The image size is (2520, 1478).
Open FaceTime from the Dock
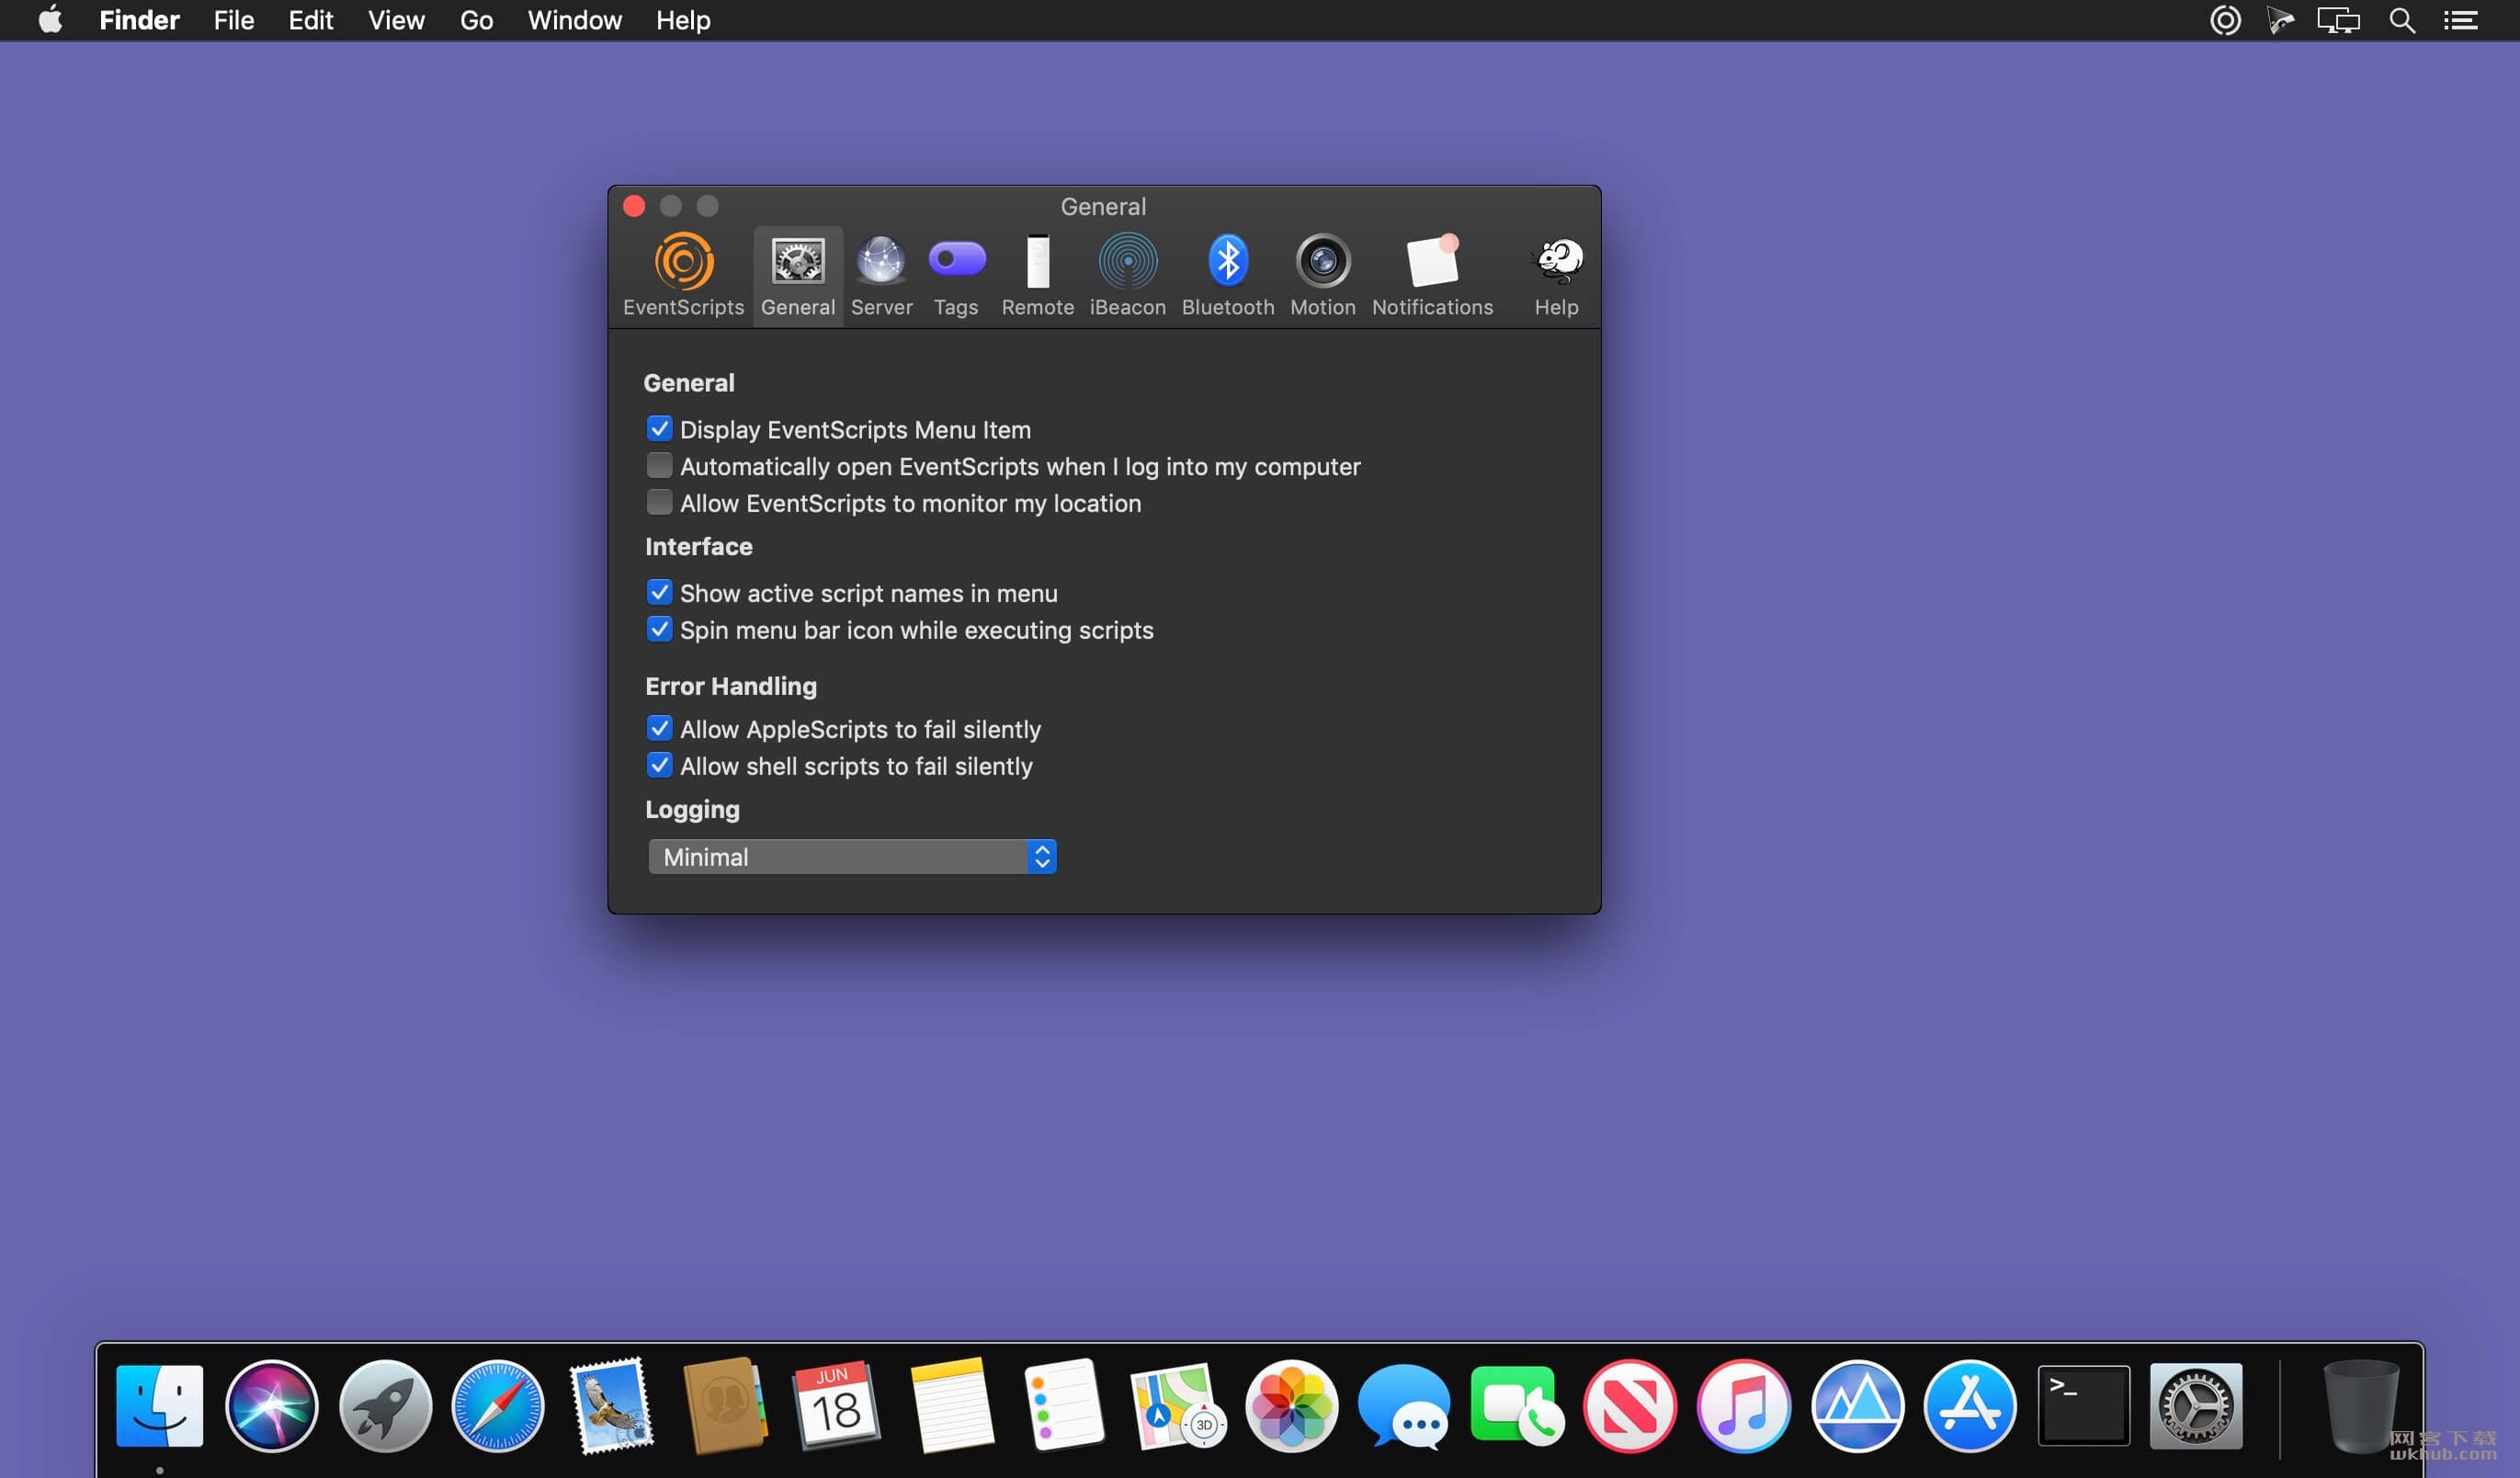[x=1517, y=1405]
